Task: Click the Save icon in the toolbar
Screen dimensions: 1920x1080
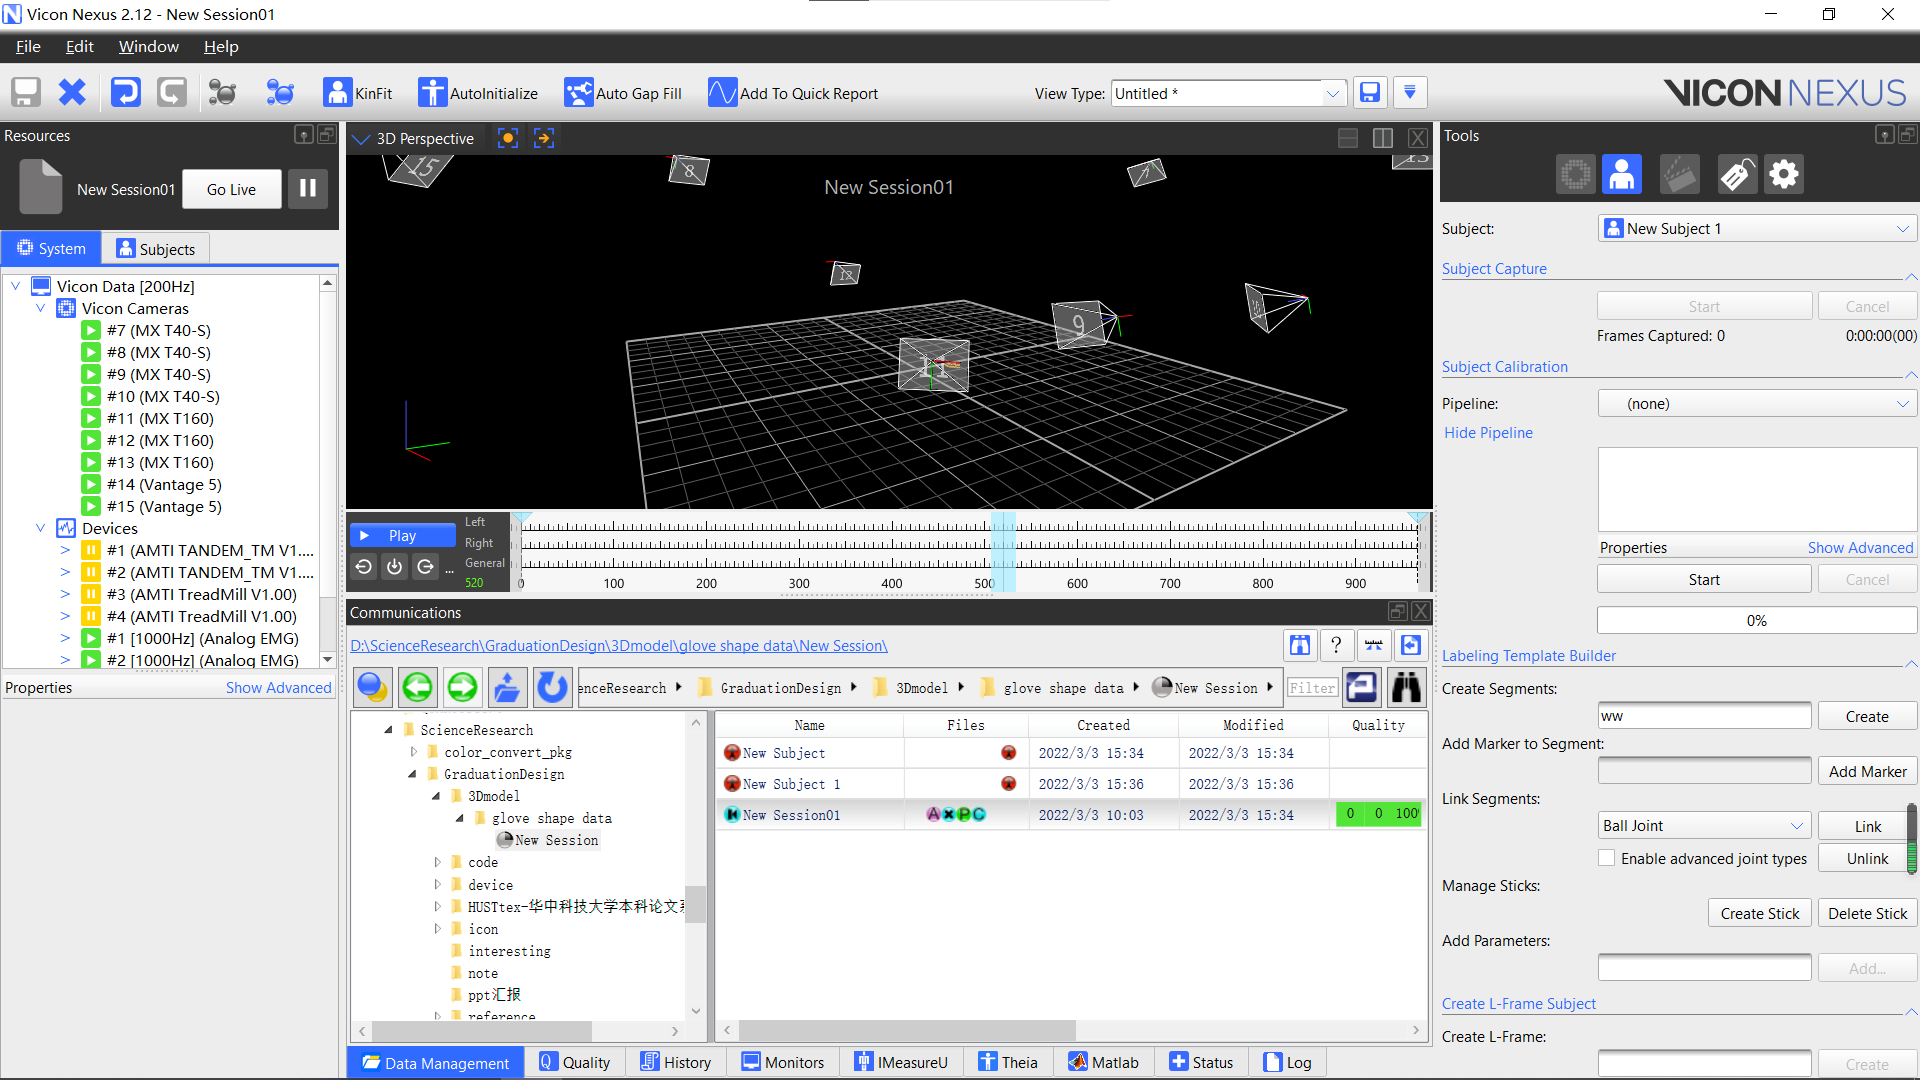Action: click(x=26, y=93)
